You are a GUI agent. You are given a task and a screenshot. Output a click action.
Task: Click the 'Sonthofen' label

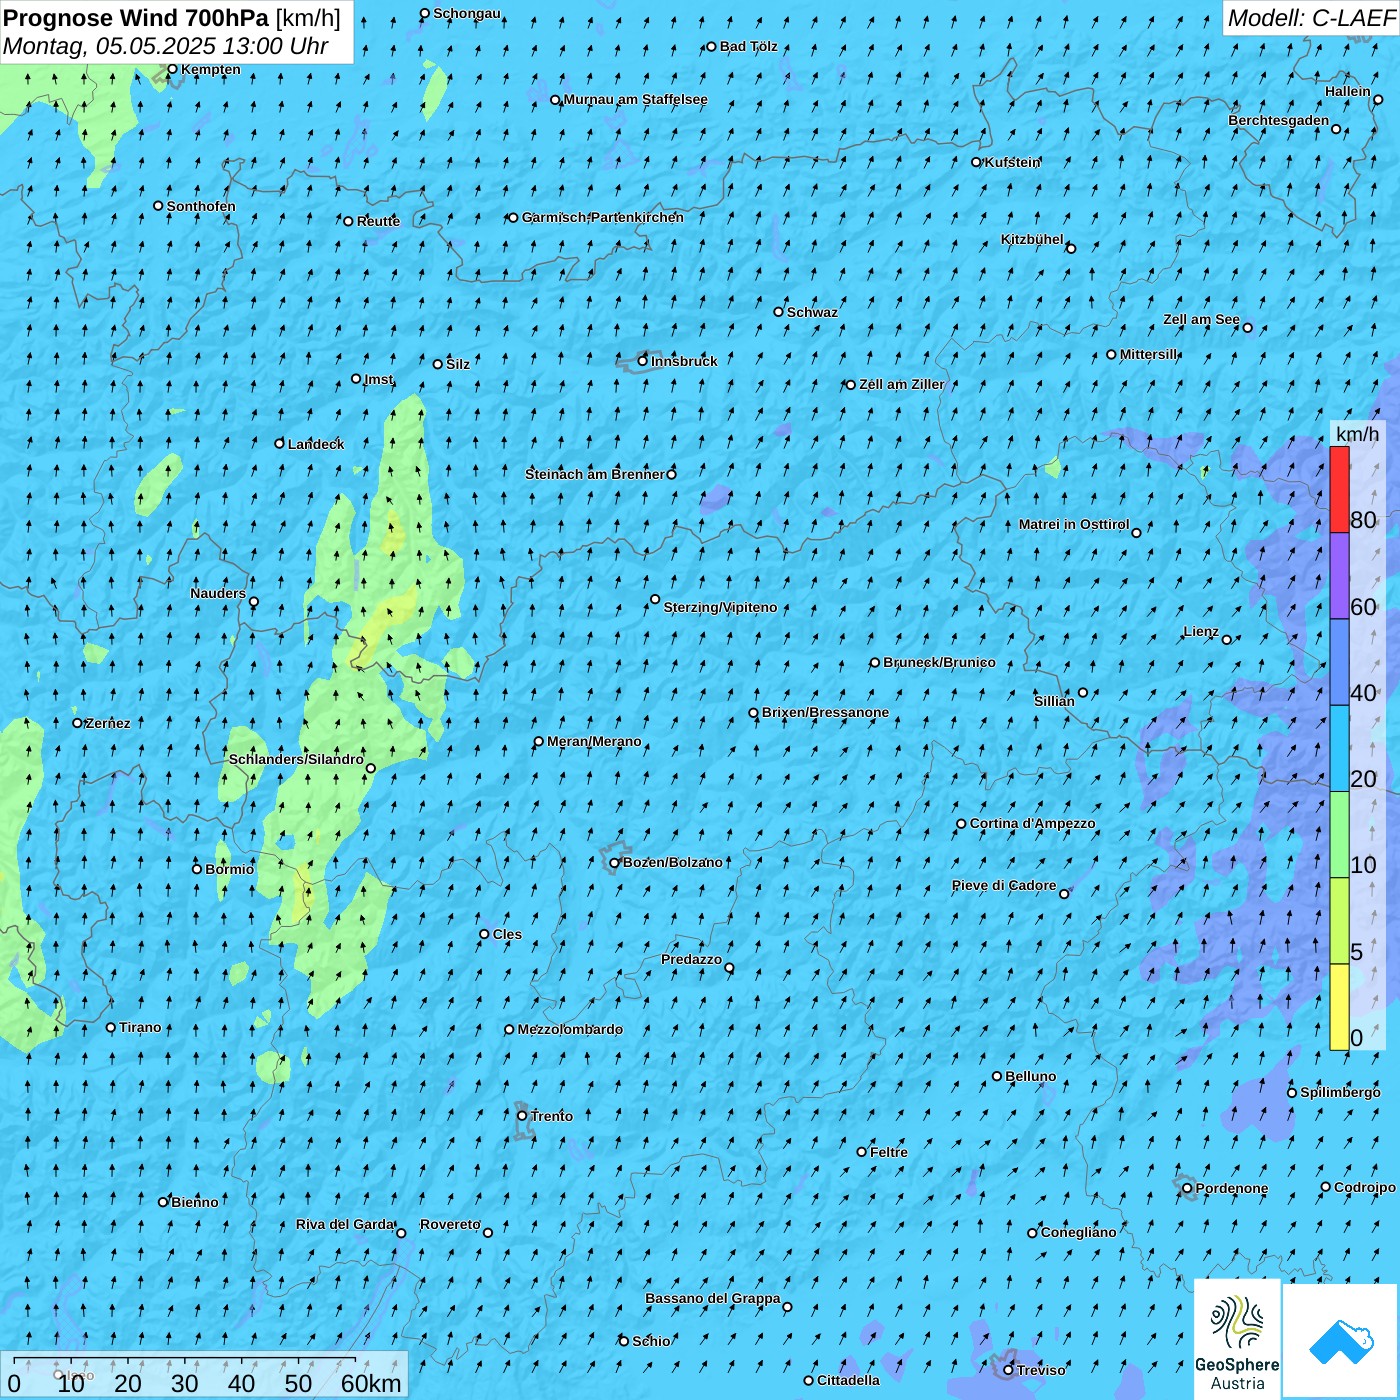click(x=201, y=206)
